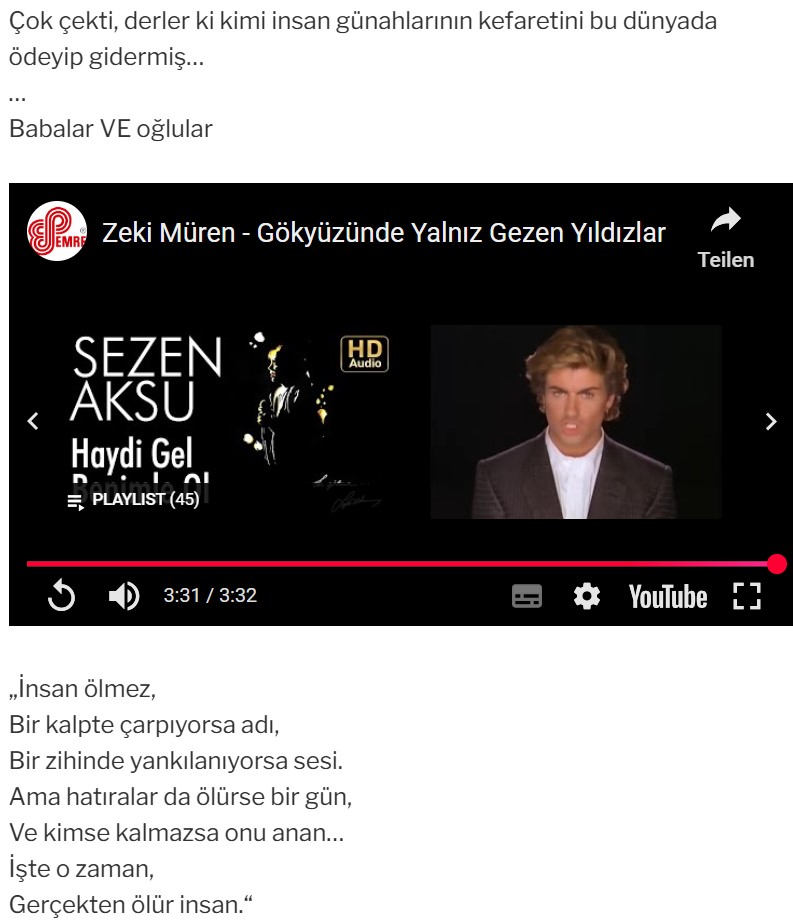
Task: Click the playlist queue icon beside PLAYLIST
Action: click(76, 502)
